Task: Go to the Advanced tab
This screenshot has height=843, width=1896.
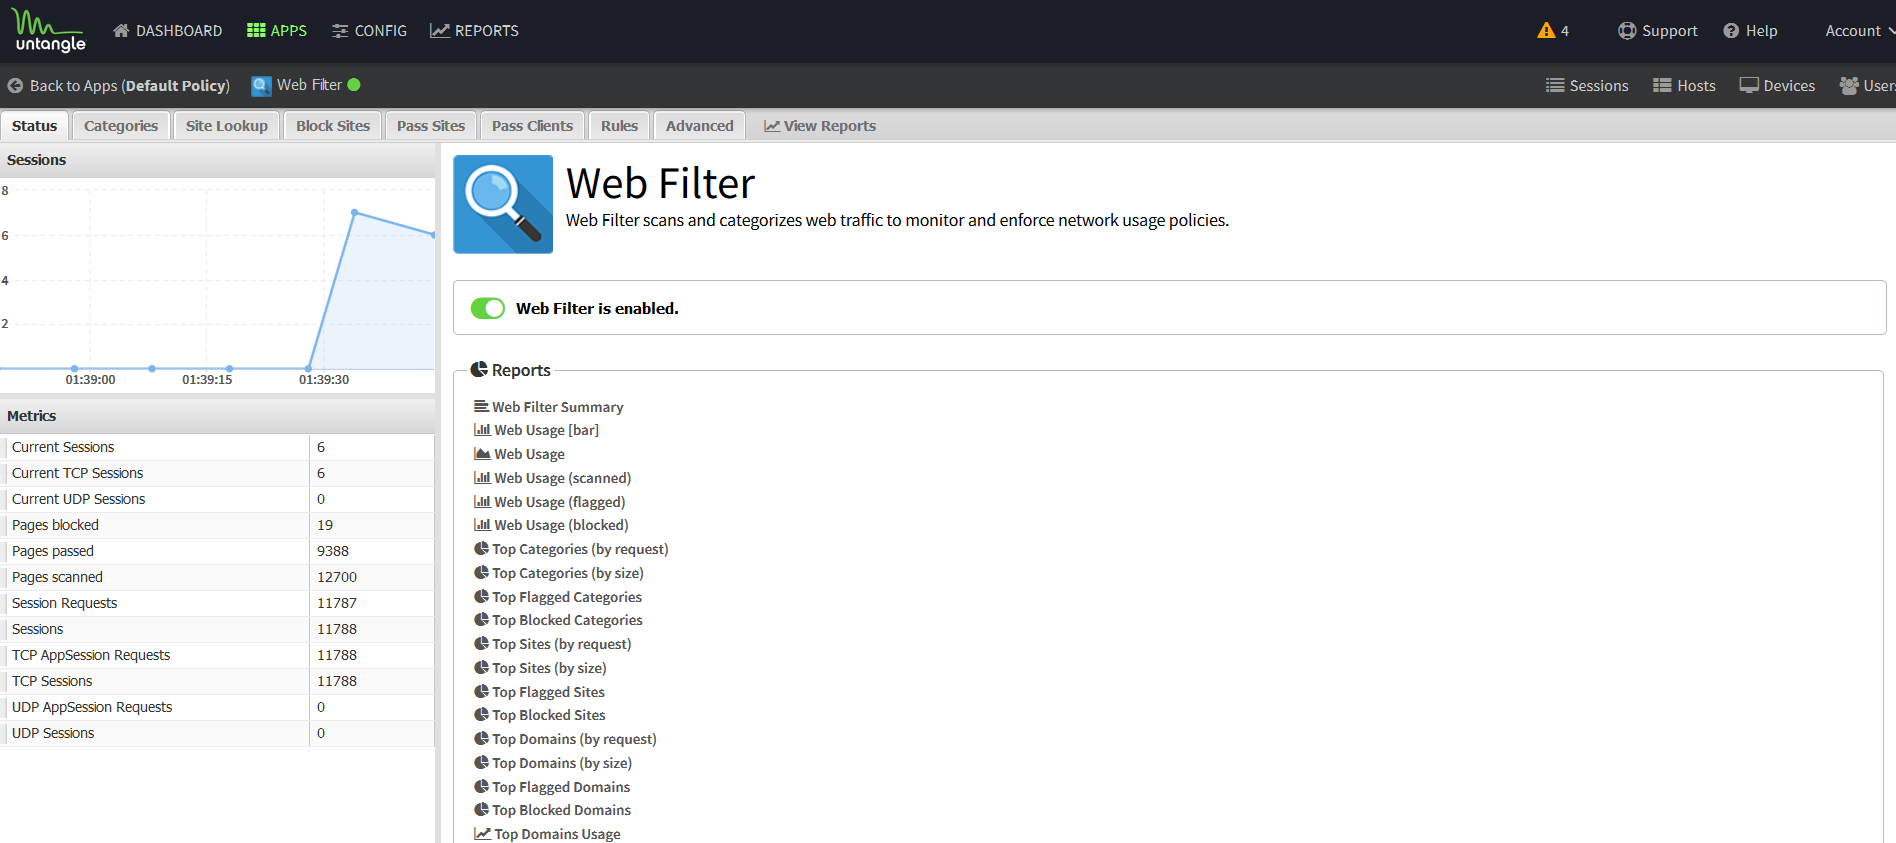Action: pos(699,126)
